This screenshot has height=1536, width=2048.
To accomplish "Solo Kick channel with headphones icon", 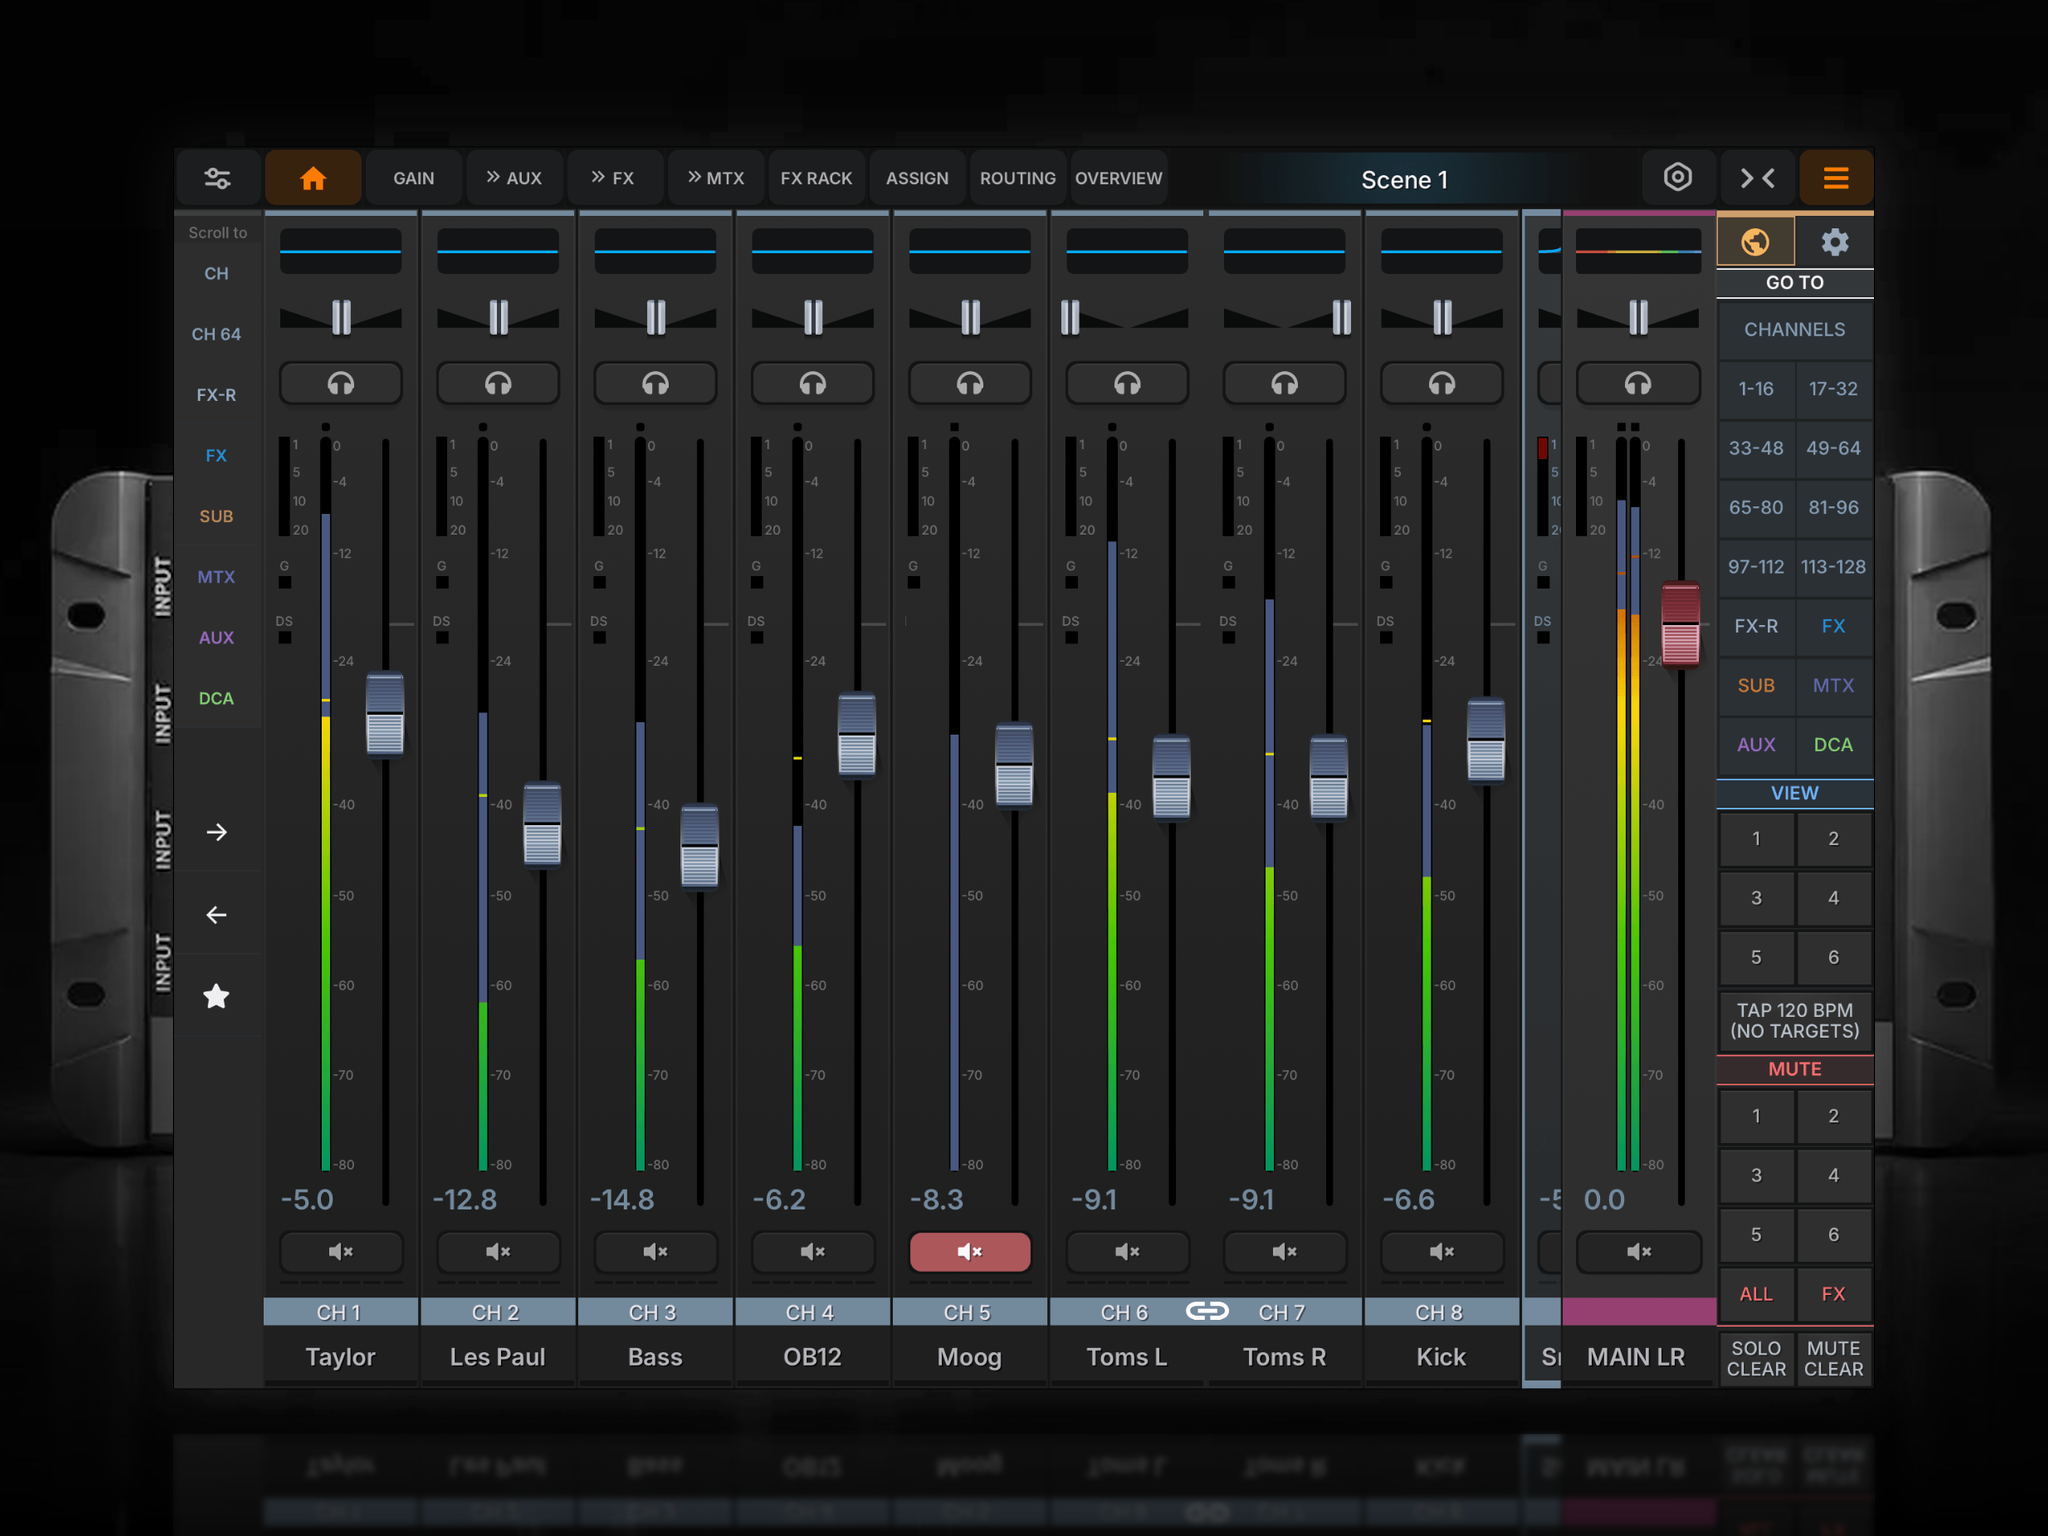I will coord(1441,383).
